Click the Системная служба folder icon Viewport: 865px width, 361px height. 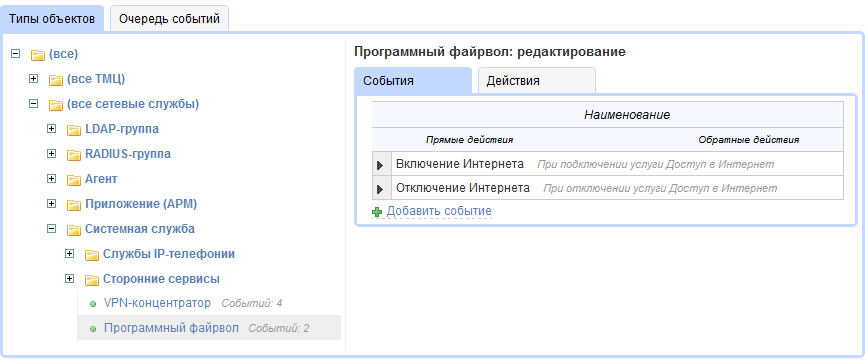(x=74, y=230)
